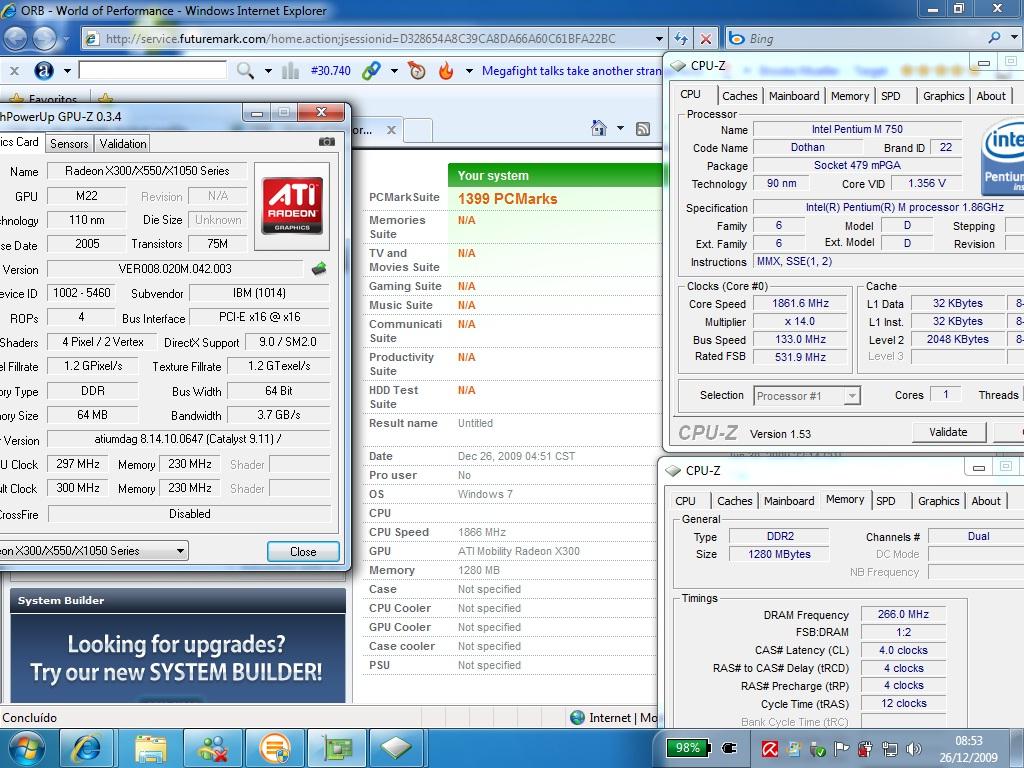This screenshot has height=768, width=1024.
Task: Click the Megafight talks news headline link
Action: (x=572, y=71)
